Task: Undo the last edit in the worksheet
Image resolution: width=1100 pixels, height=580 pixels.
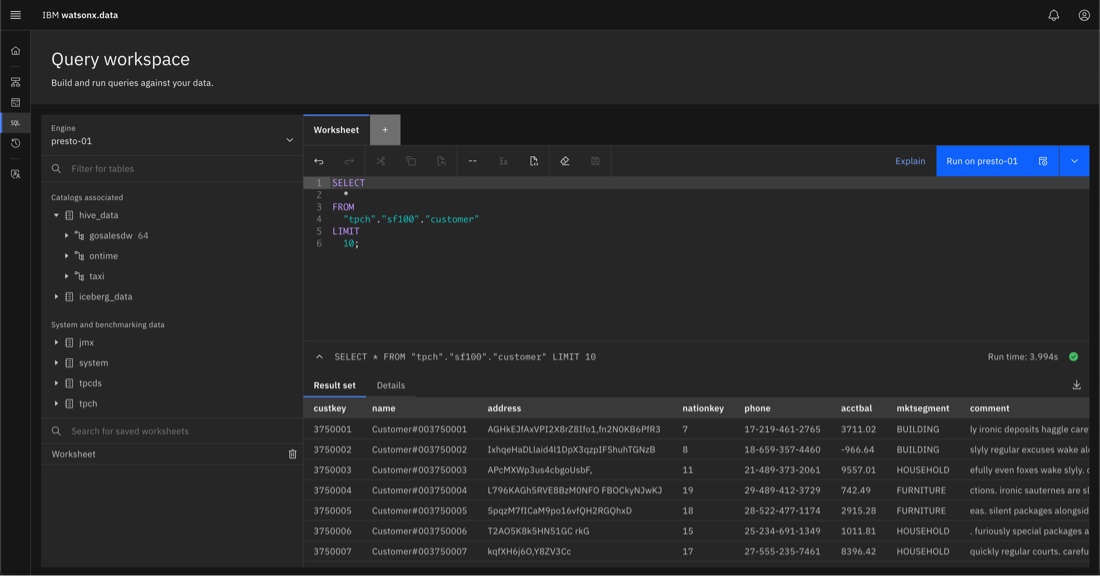Action: pyautogui.click(x=319, y=160)
